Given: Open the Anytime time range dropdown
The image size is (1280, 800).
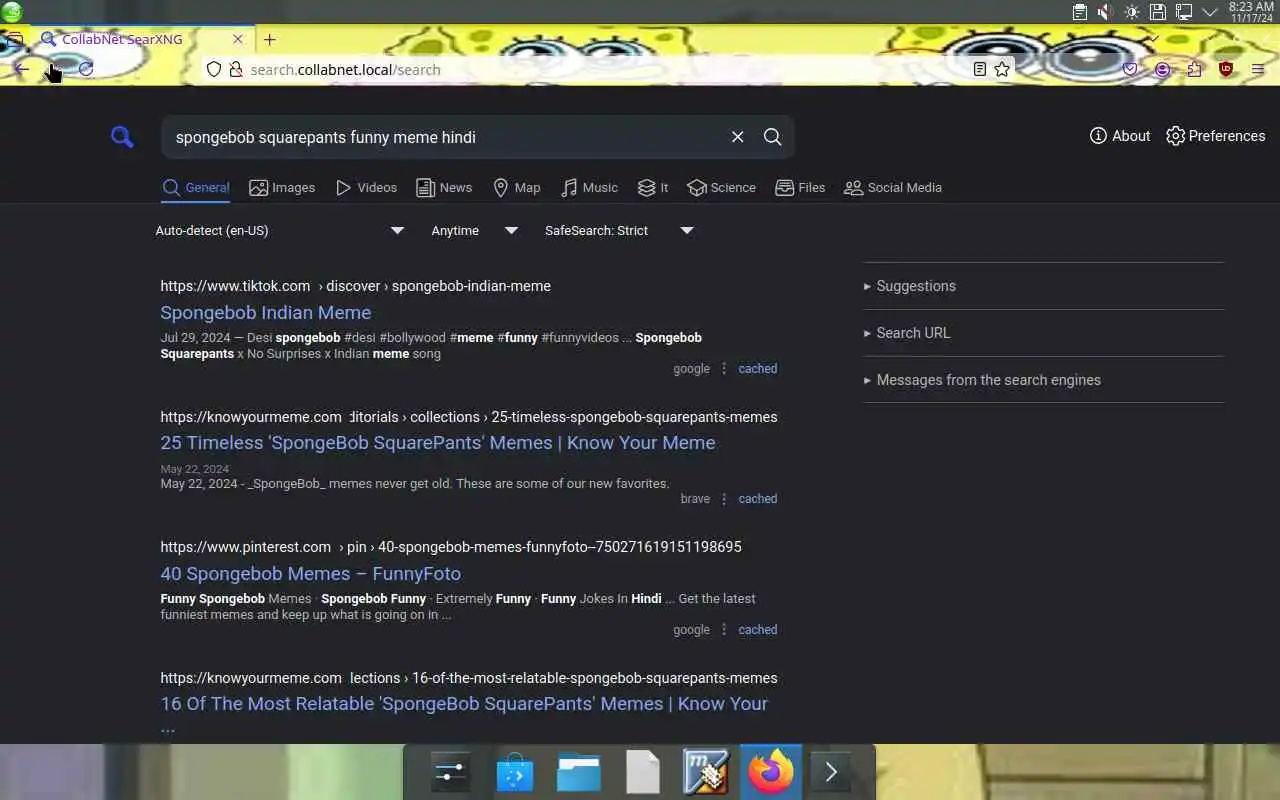Looking at the screenshot, I should (474, 230).
